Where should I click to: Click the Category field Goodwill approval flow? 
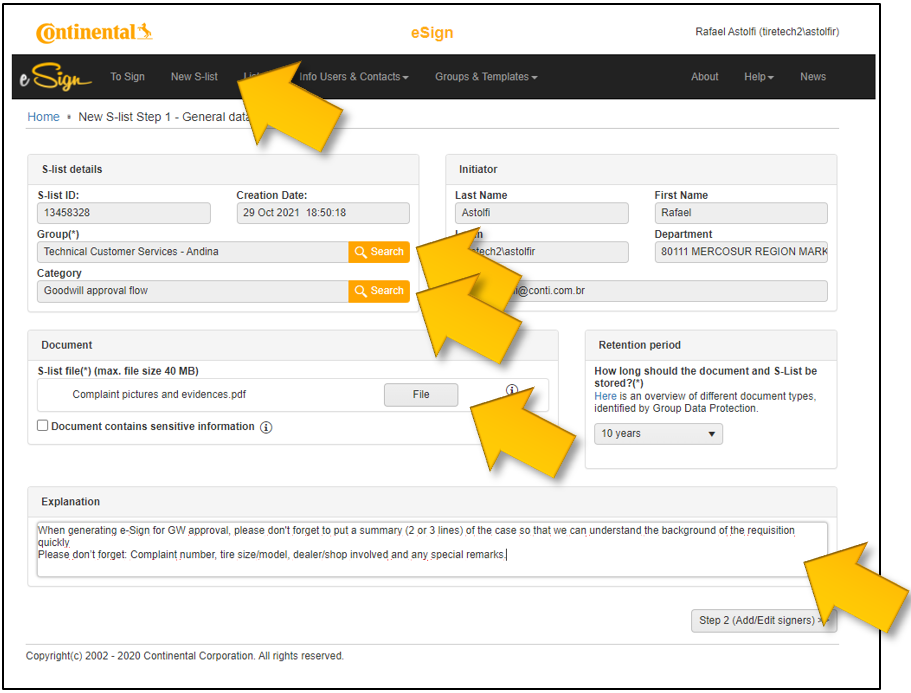[193, 290]
